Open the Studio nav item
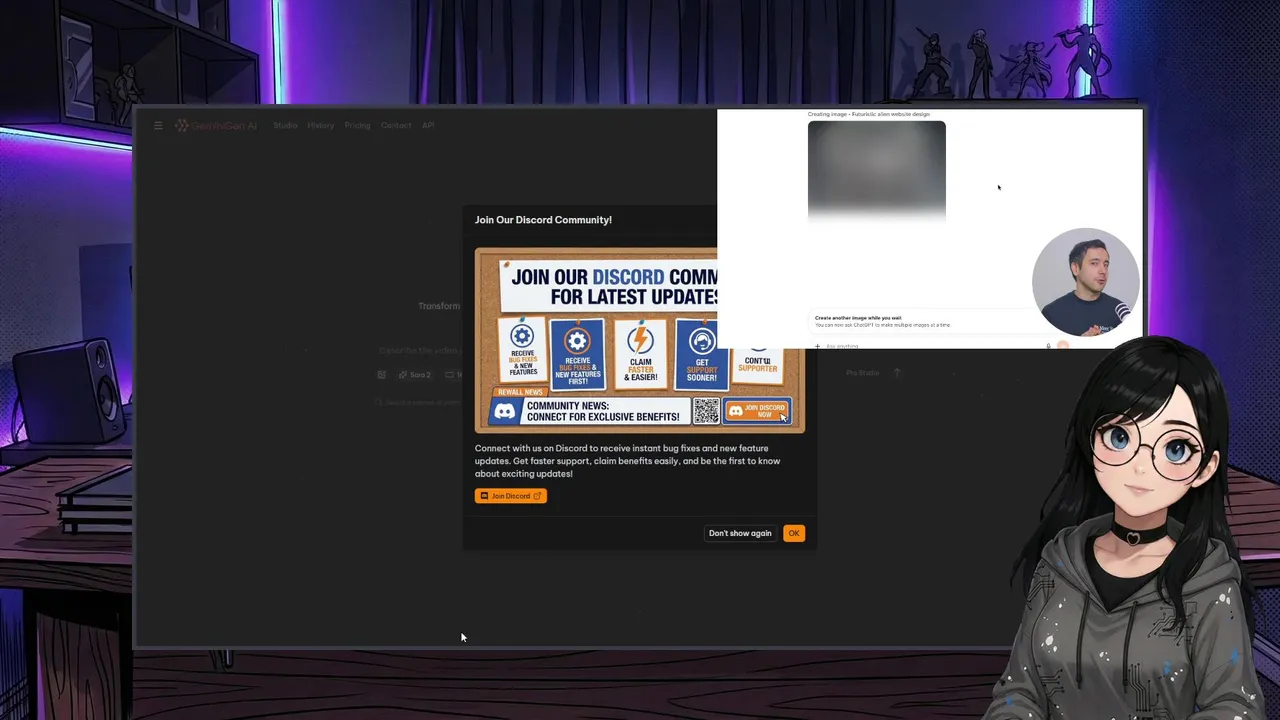The height and width of the screenshot is (720, 1280). click(x=285, y=125)
